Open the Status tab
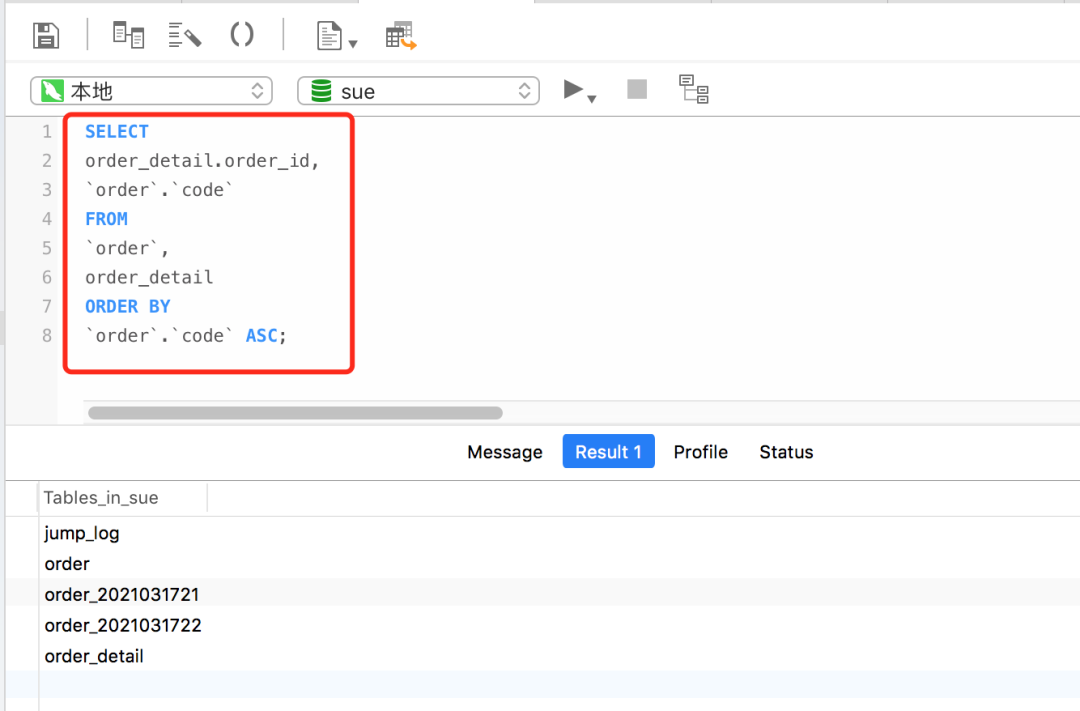This screenshot has height=711, width=1080. click(786, 452)
